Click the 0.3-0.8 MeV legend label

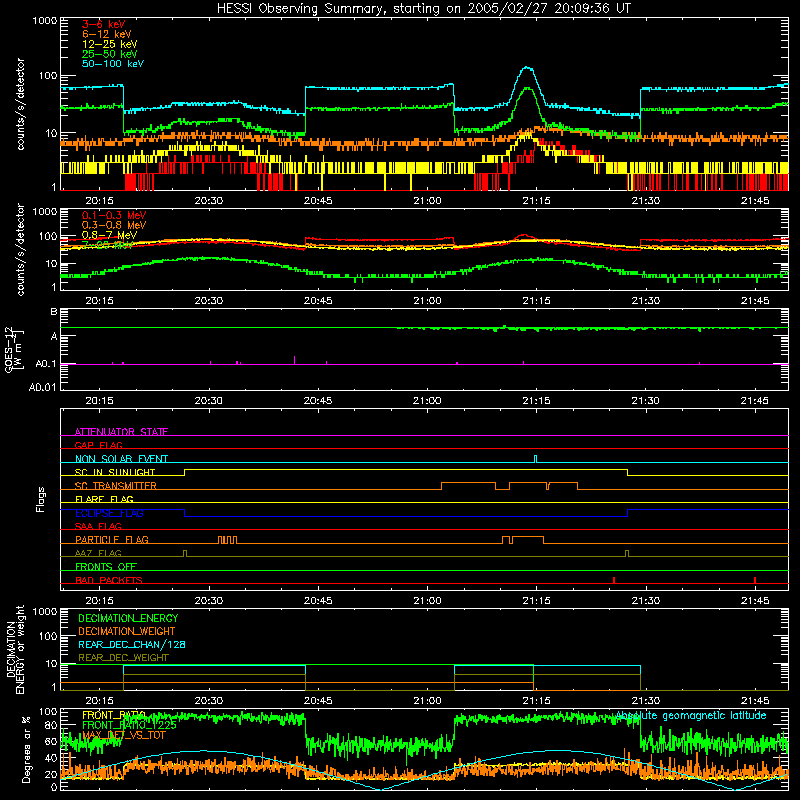114,225
